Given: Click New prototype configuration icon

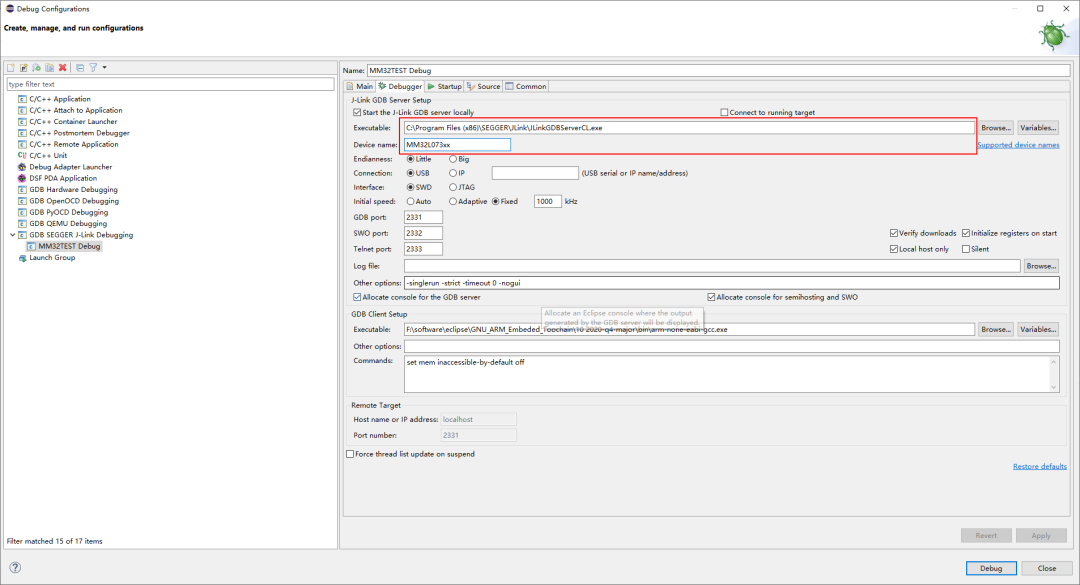Looking at the screenshot, I should [x=23, y=68].
